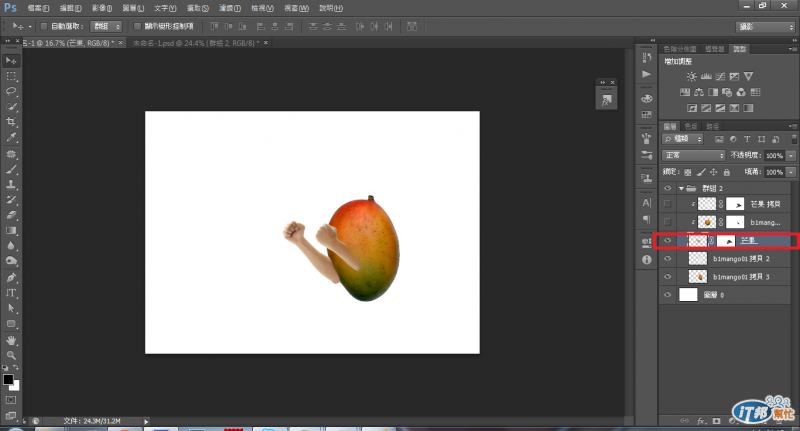This screenshot has height=431, width=800.
Task: Lock all attributes with padlock icon
Action: (x=727, y=172)
